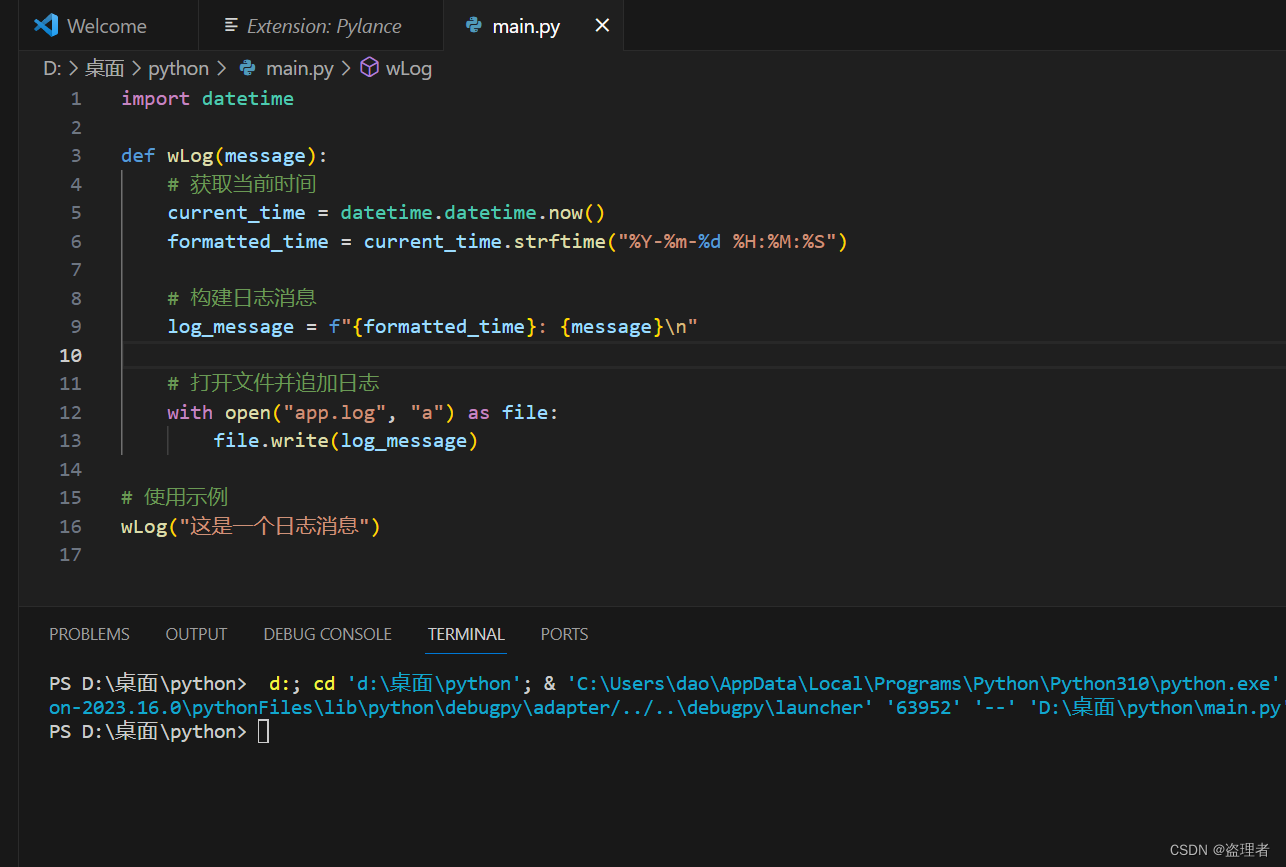Viewport: 1286px width, 867px height.
Task: Open the 桌面 breadcrumb folder
Action: click(105, 68)
